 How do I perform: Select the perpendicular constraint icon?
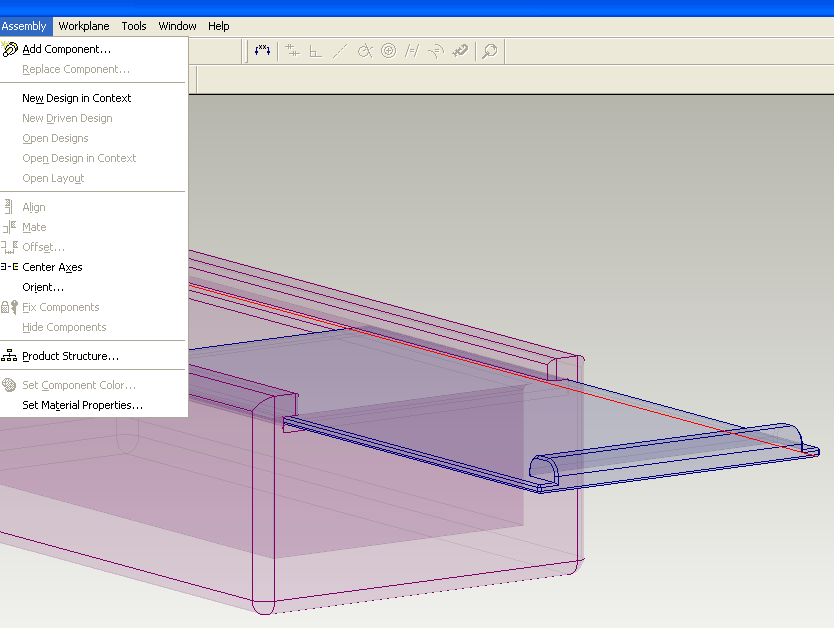pyautogui.click(x=315, y=51)
